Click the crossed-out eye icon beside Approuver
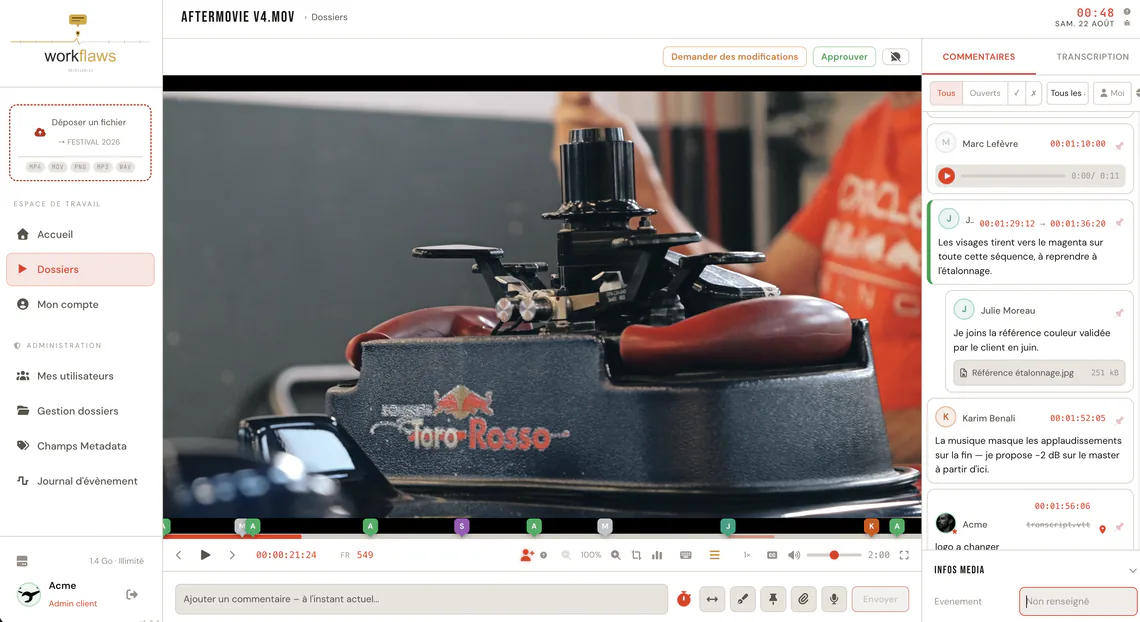Screen dimensions: 1140x622 coord(896,57)
